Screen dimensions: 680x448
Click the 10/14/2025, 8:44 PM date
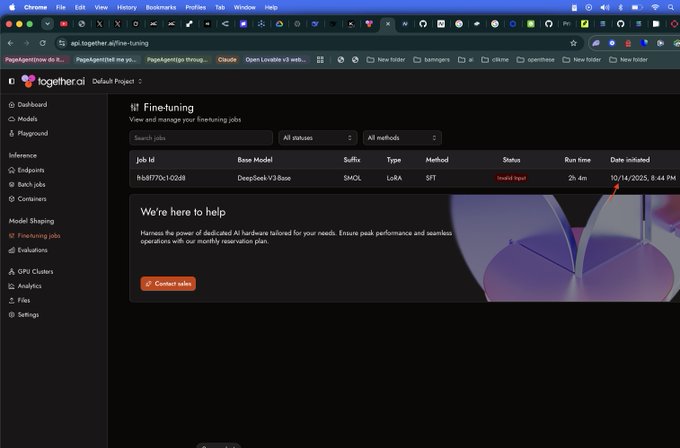coord(643,178)
